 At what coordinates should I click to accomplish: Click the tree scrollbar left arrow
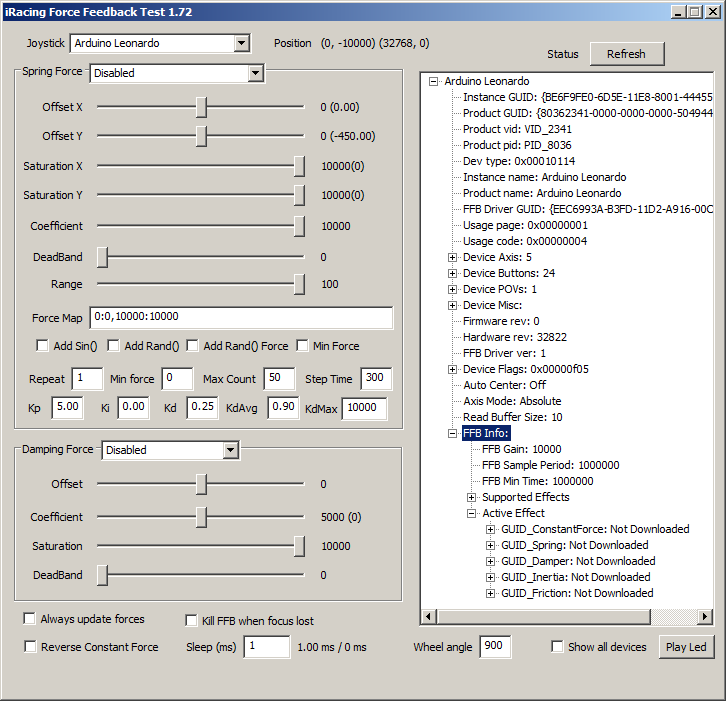429,616
